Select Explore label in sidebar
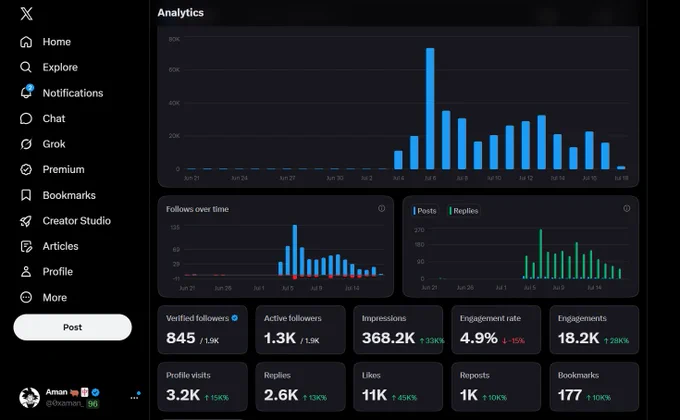 pos(60,67)
